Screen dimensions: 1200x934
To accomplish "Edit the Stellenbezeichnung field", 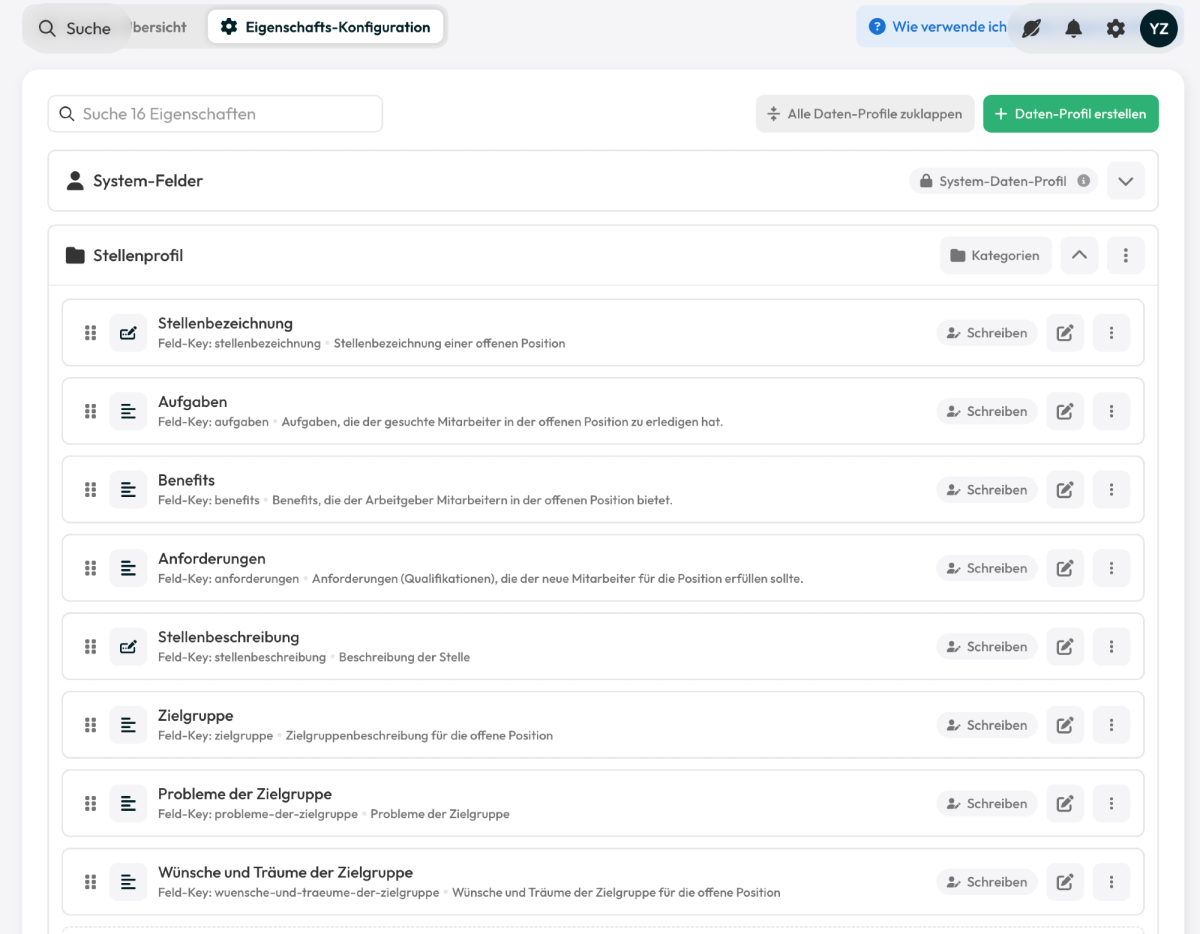I will pyautogui.click(x=1065, y=333).
